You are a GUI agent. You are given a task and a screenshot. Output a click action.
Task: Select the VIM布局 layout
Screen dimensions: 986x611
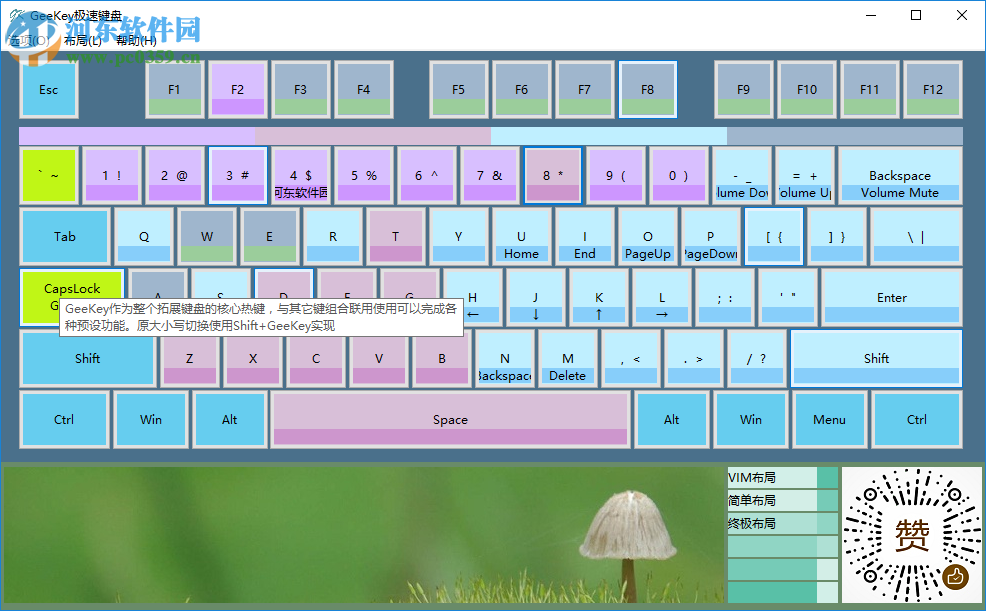click(x=783, y=478)
